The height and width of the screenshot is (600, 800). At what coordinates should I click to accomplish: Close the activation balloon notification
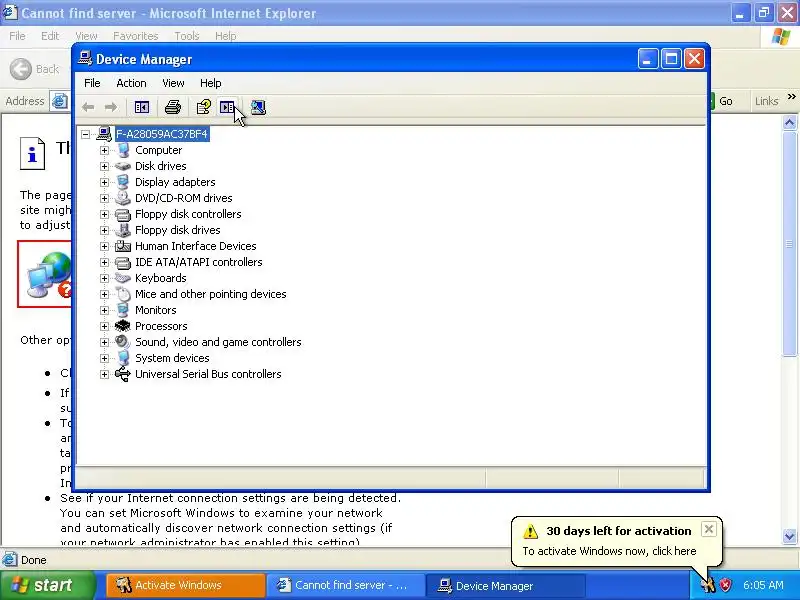pyautogui.click(x=709, y=530)
